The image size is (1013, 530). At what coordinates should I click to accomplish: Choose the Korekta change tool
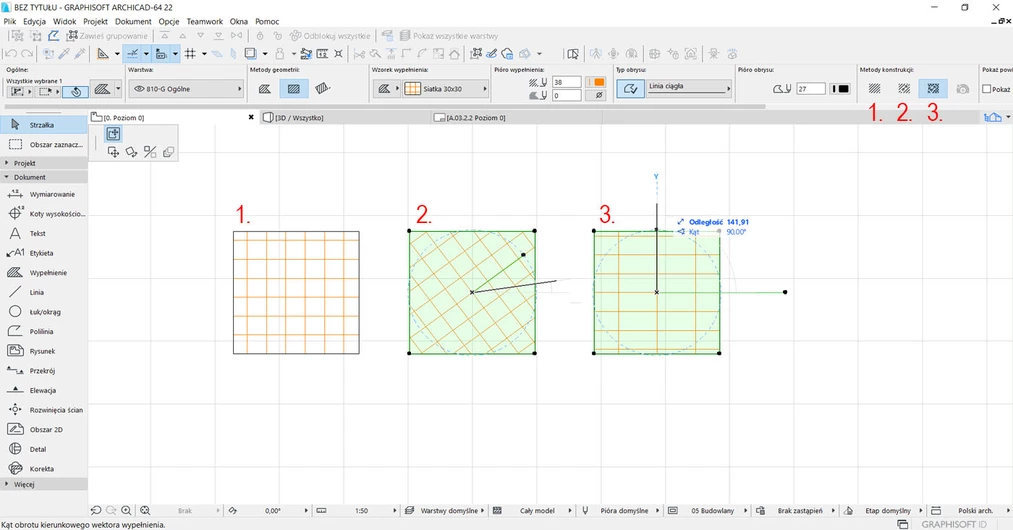(44, 469)
